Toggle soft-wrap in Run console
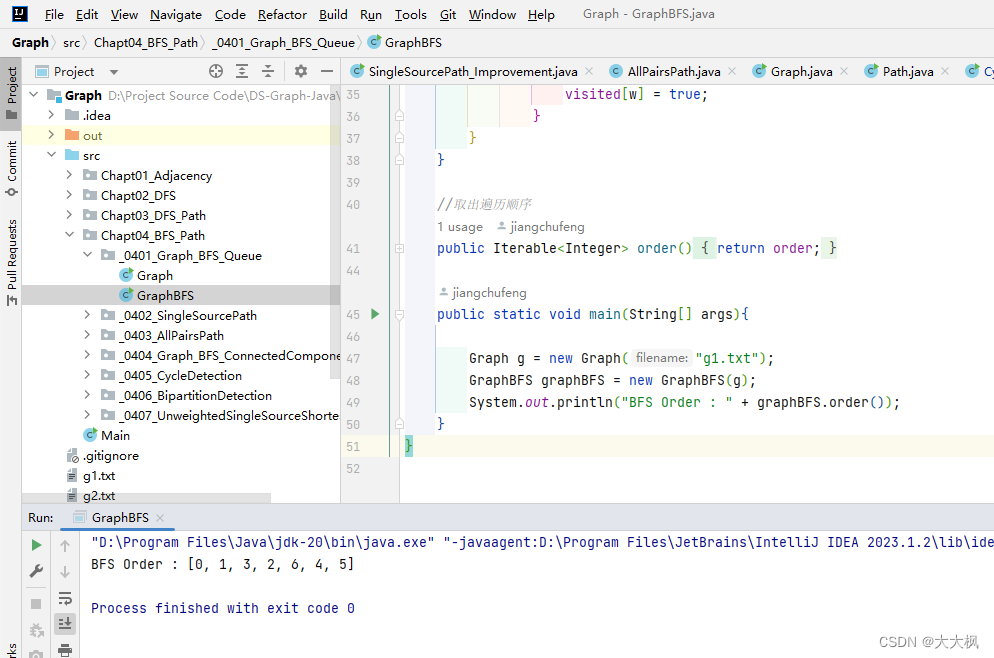Viewport: 994px width, 658px height. point(65,598)
